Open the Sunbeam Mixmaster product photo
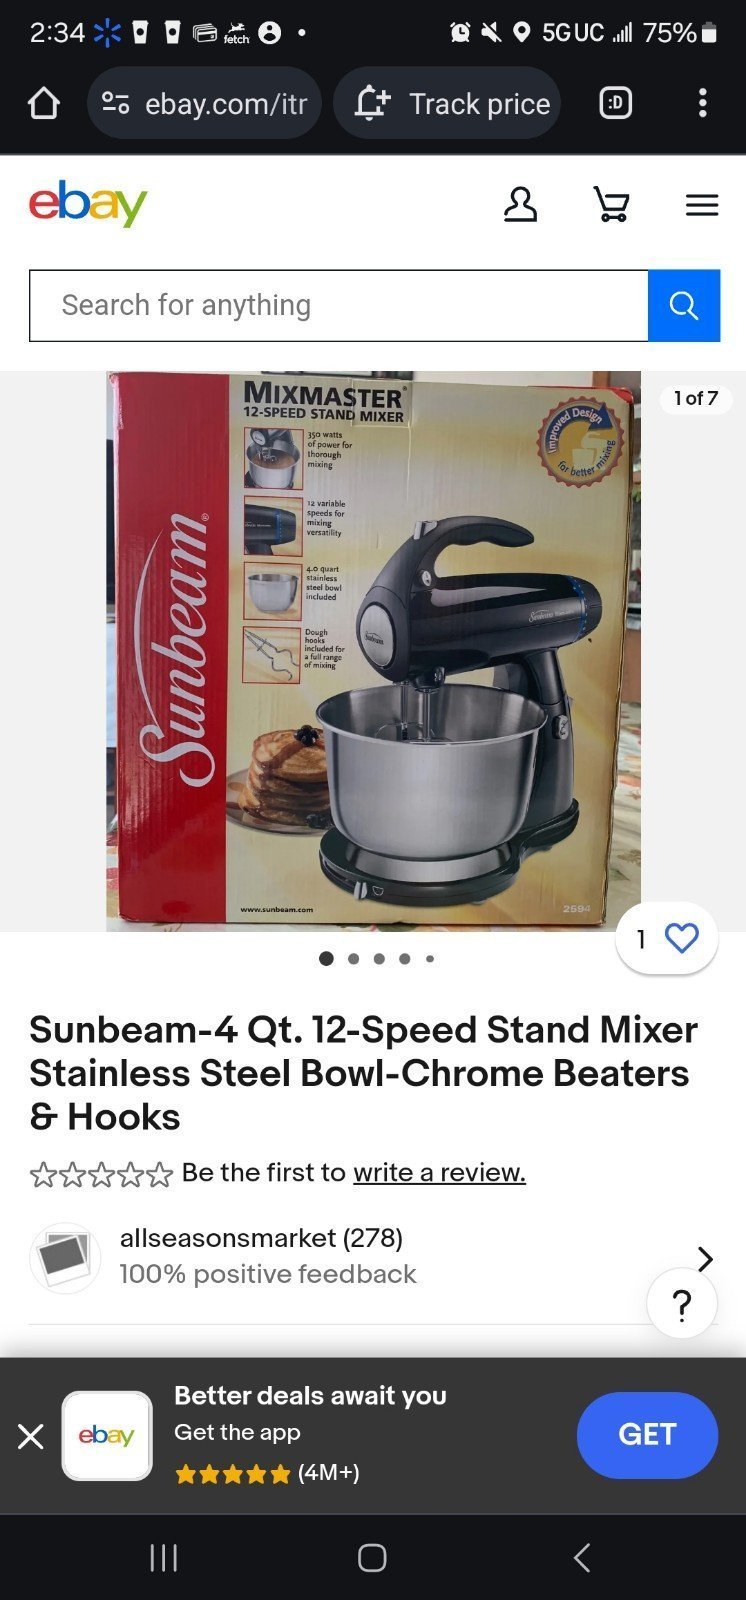This screenshot has height=1600, width=746. 373,651
